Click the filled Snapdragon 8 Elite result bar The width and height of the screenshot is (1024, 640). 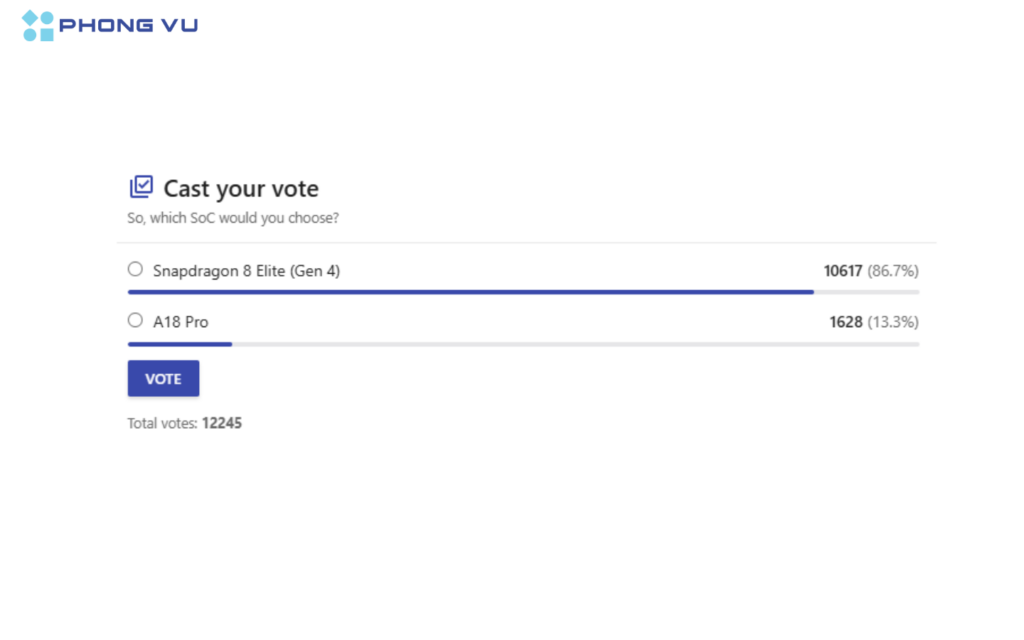[470, 292]
